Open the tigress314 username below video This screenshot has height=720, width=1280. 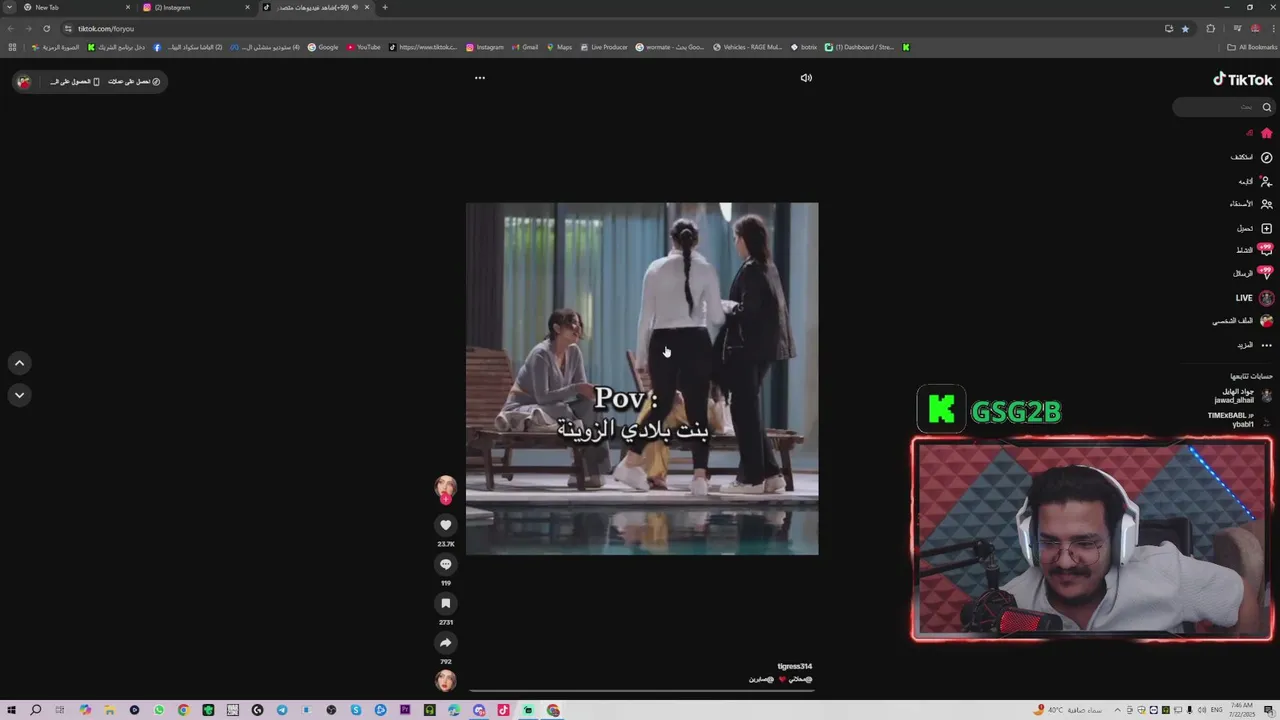(795, 666)
